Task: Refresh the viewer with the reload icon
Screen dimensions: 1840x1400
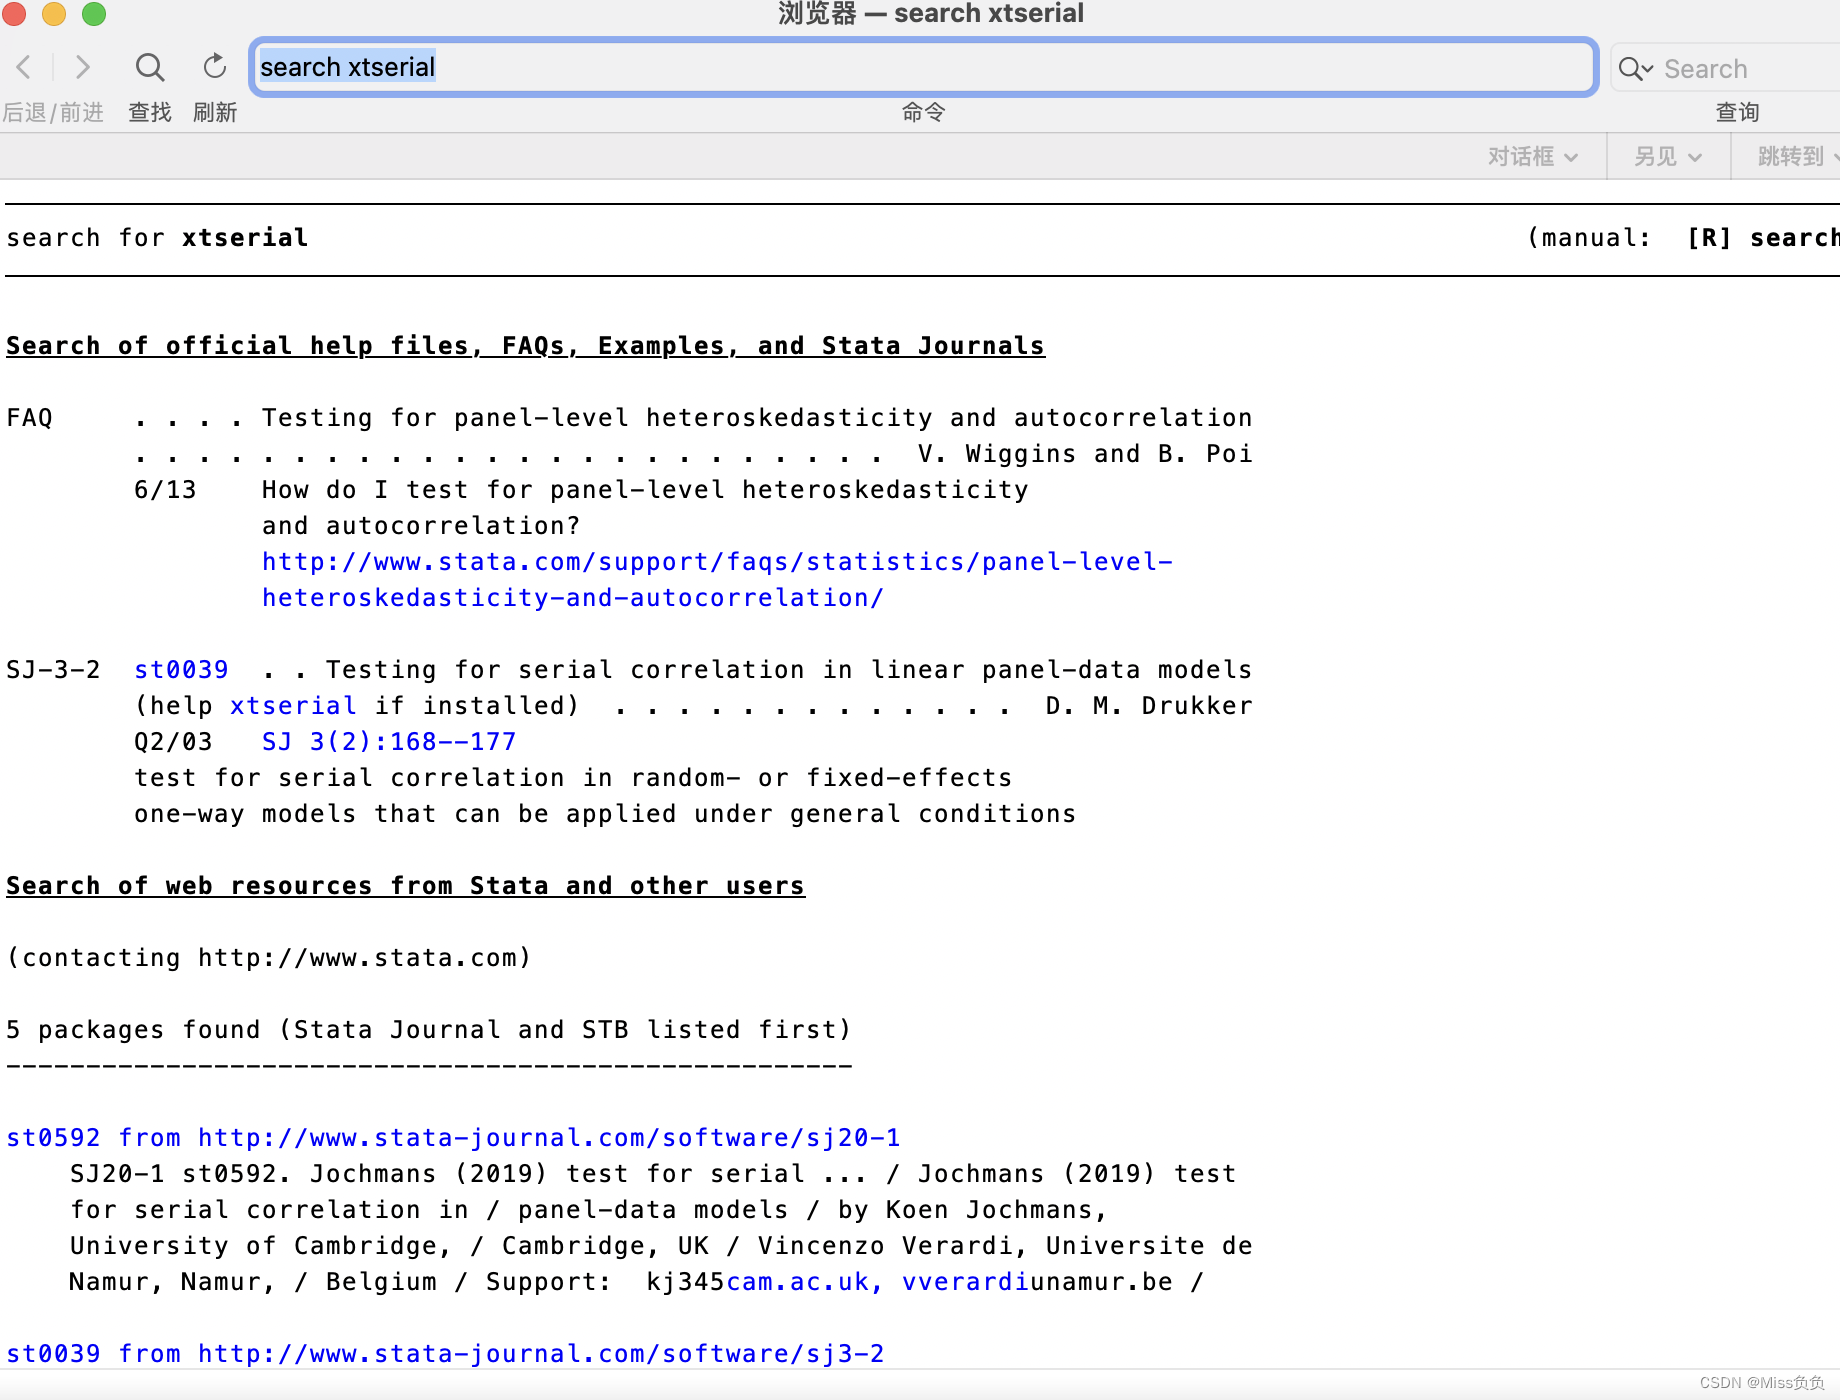Action: click(x=215, y=66)
